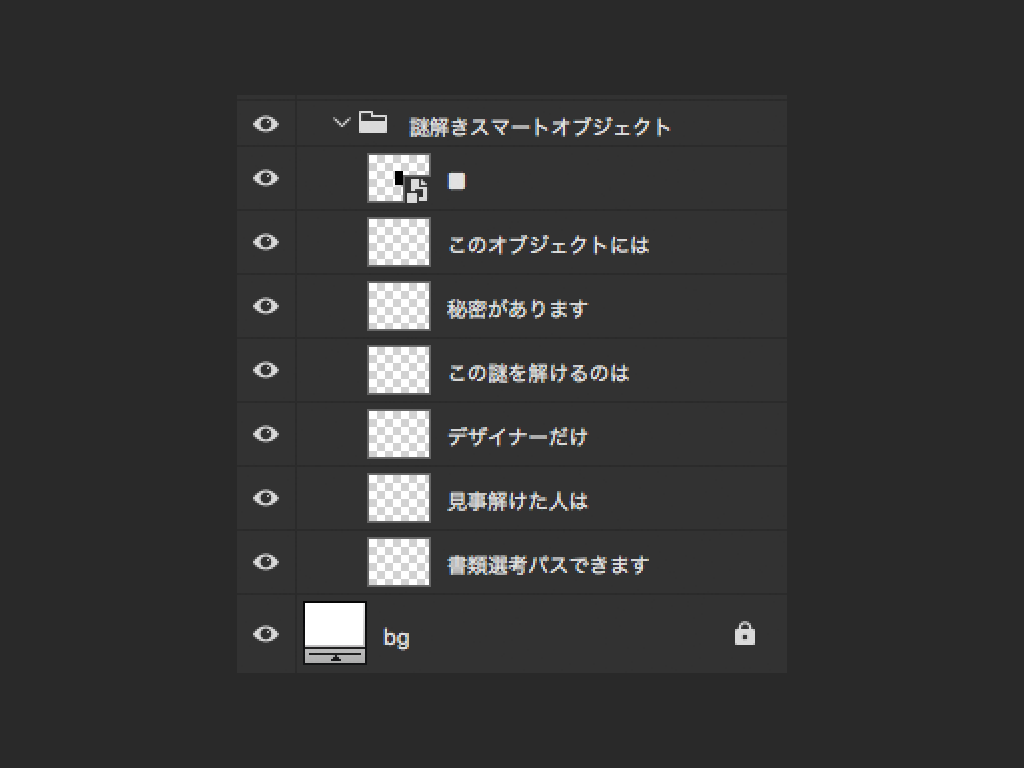Image resolution: width=1024 pixels, height=768 pixels.
Task: Toggle eye icon for 秘密があります layer
Action: [266, 306]
